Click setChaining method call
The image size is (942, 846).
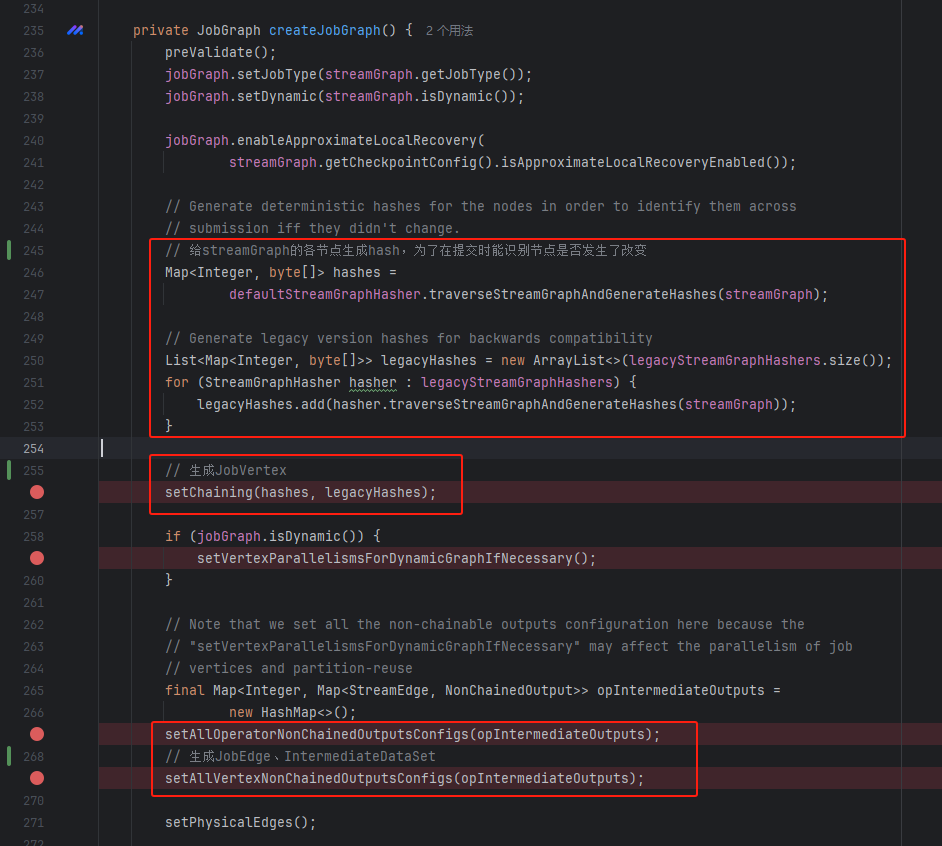pyautogui.click(x=209, y=493)
